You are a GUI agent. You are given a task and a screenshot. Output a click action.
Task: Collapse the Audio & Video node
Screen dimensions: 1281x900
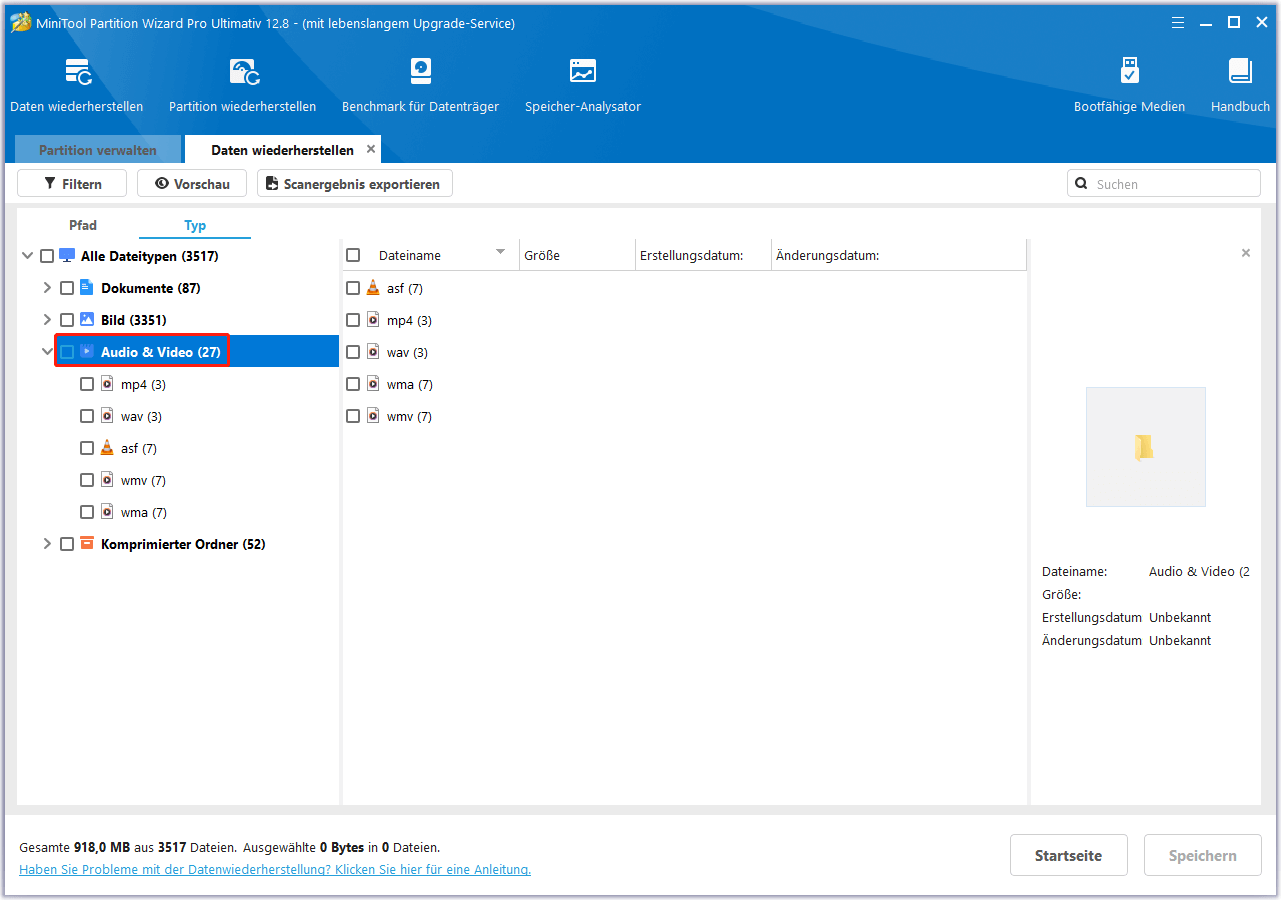pyautogui.click(x=47, y=352)
